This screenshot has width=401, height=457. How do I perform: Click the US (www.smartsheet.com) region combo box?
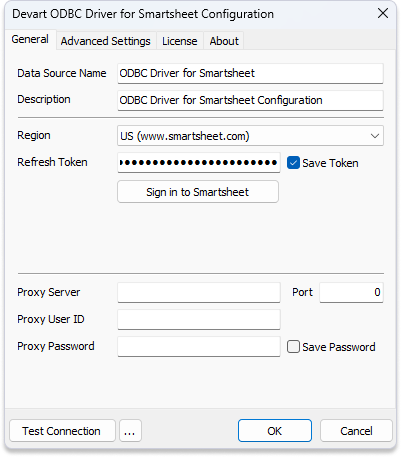pyautogui.click(x=250, y=136)
